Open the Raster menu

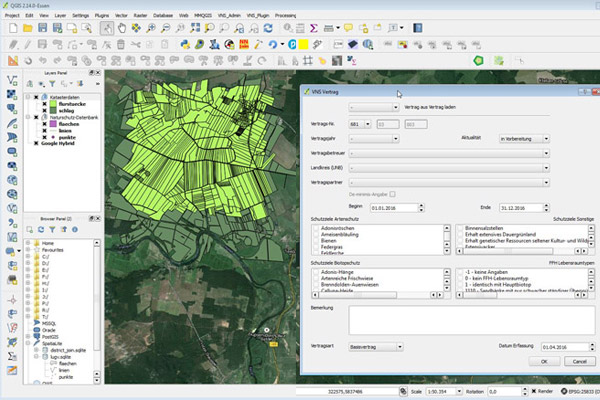pyautogui.click(x=140, y=15)
